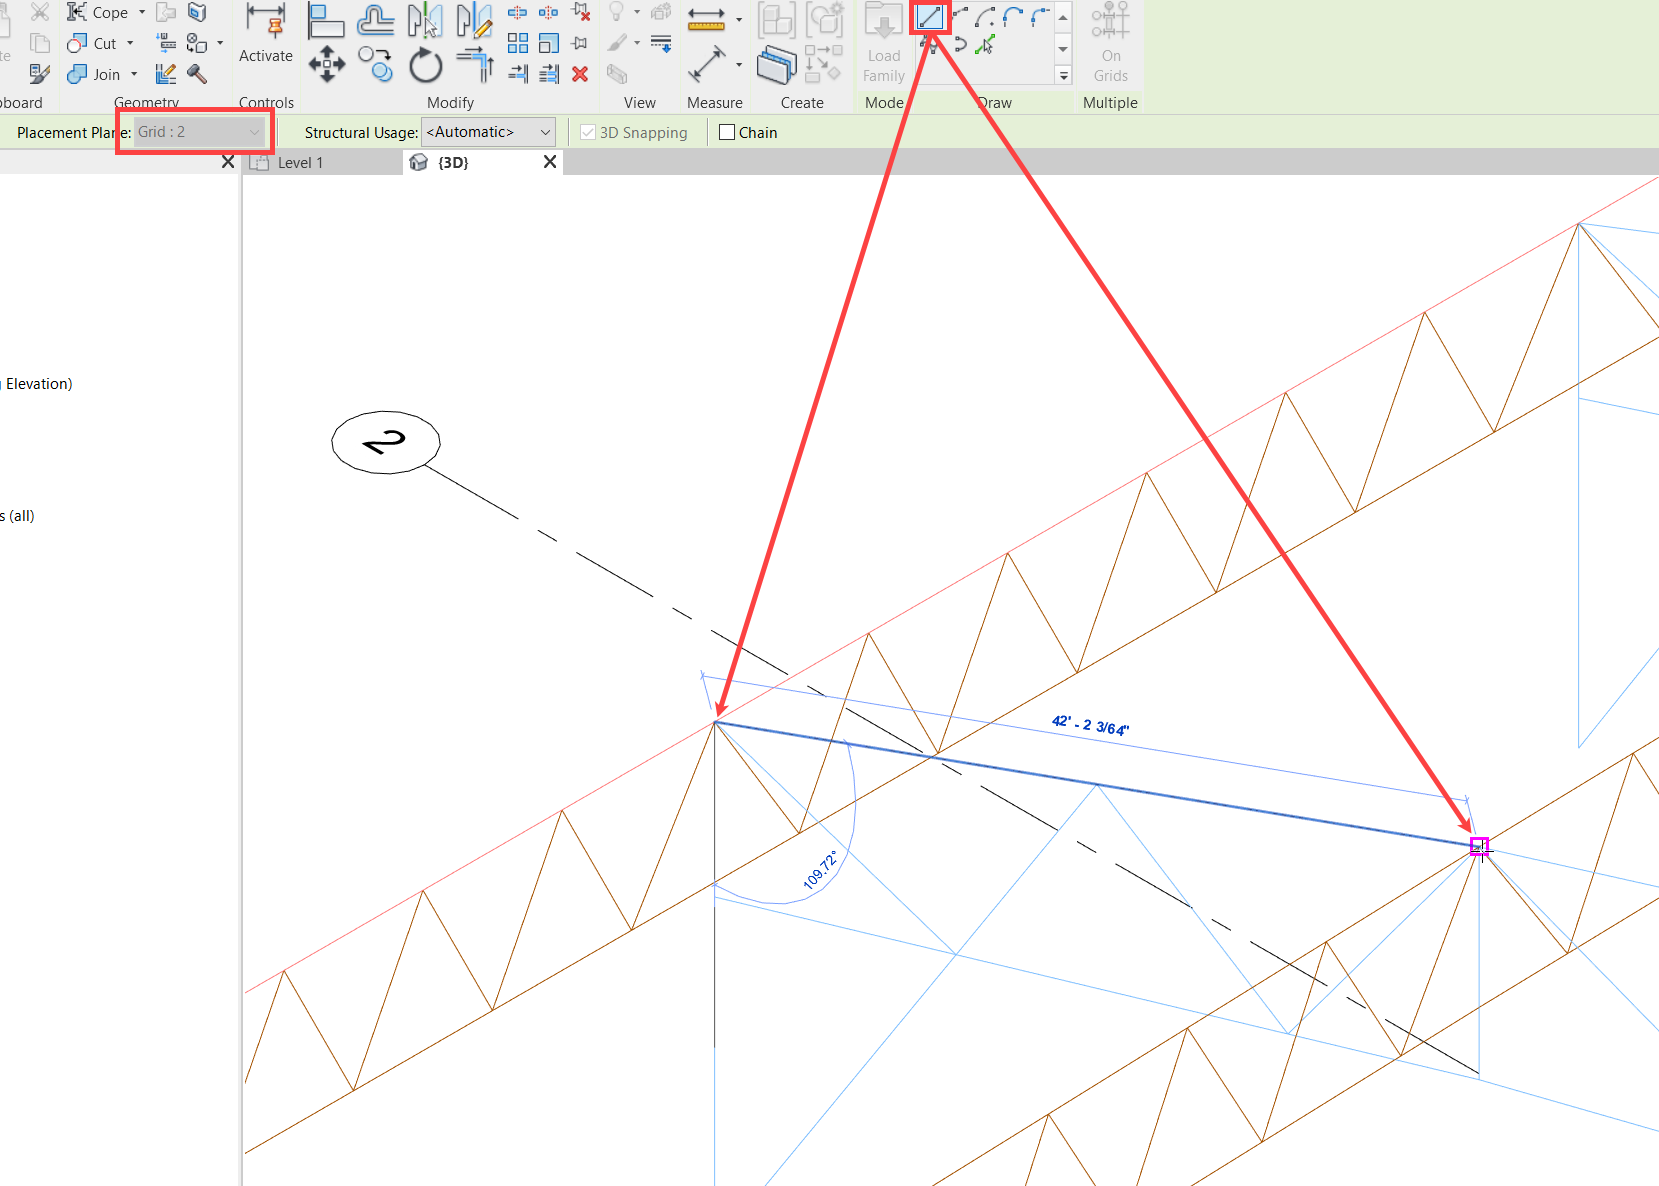
Task: Select the Center-ends Arc draw tool
Action: (984, 17)
